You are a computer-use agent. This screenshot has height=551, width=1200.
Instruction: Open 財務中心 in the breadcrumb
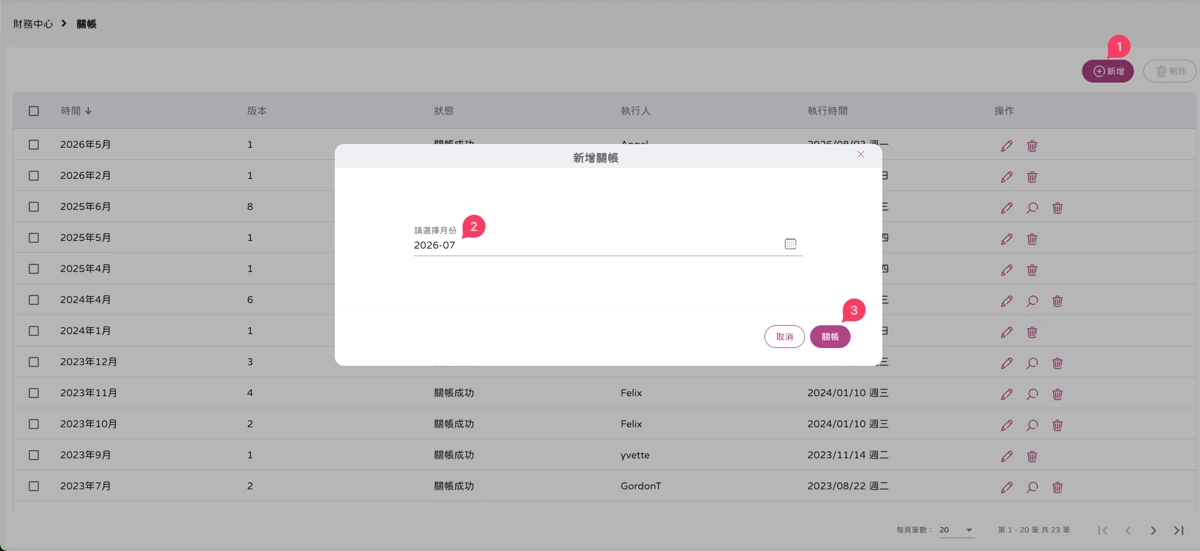tap(33, 23)
